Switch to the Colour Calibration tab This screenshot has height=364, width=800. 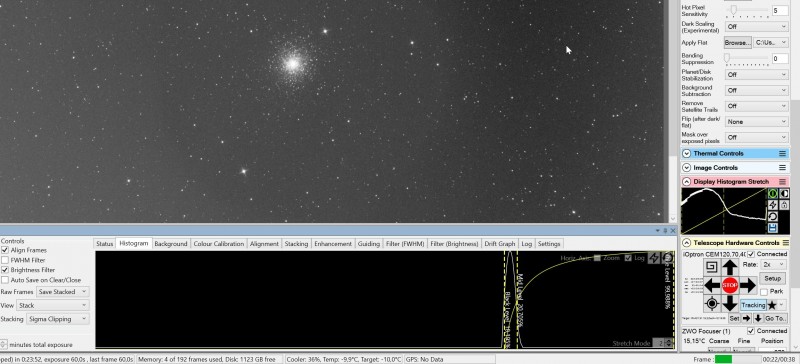[218, 244]
